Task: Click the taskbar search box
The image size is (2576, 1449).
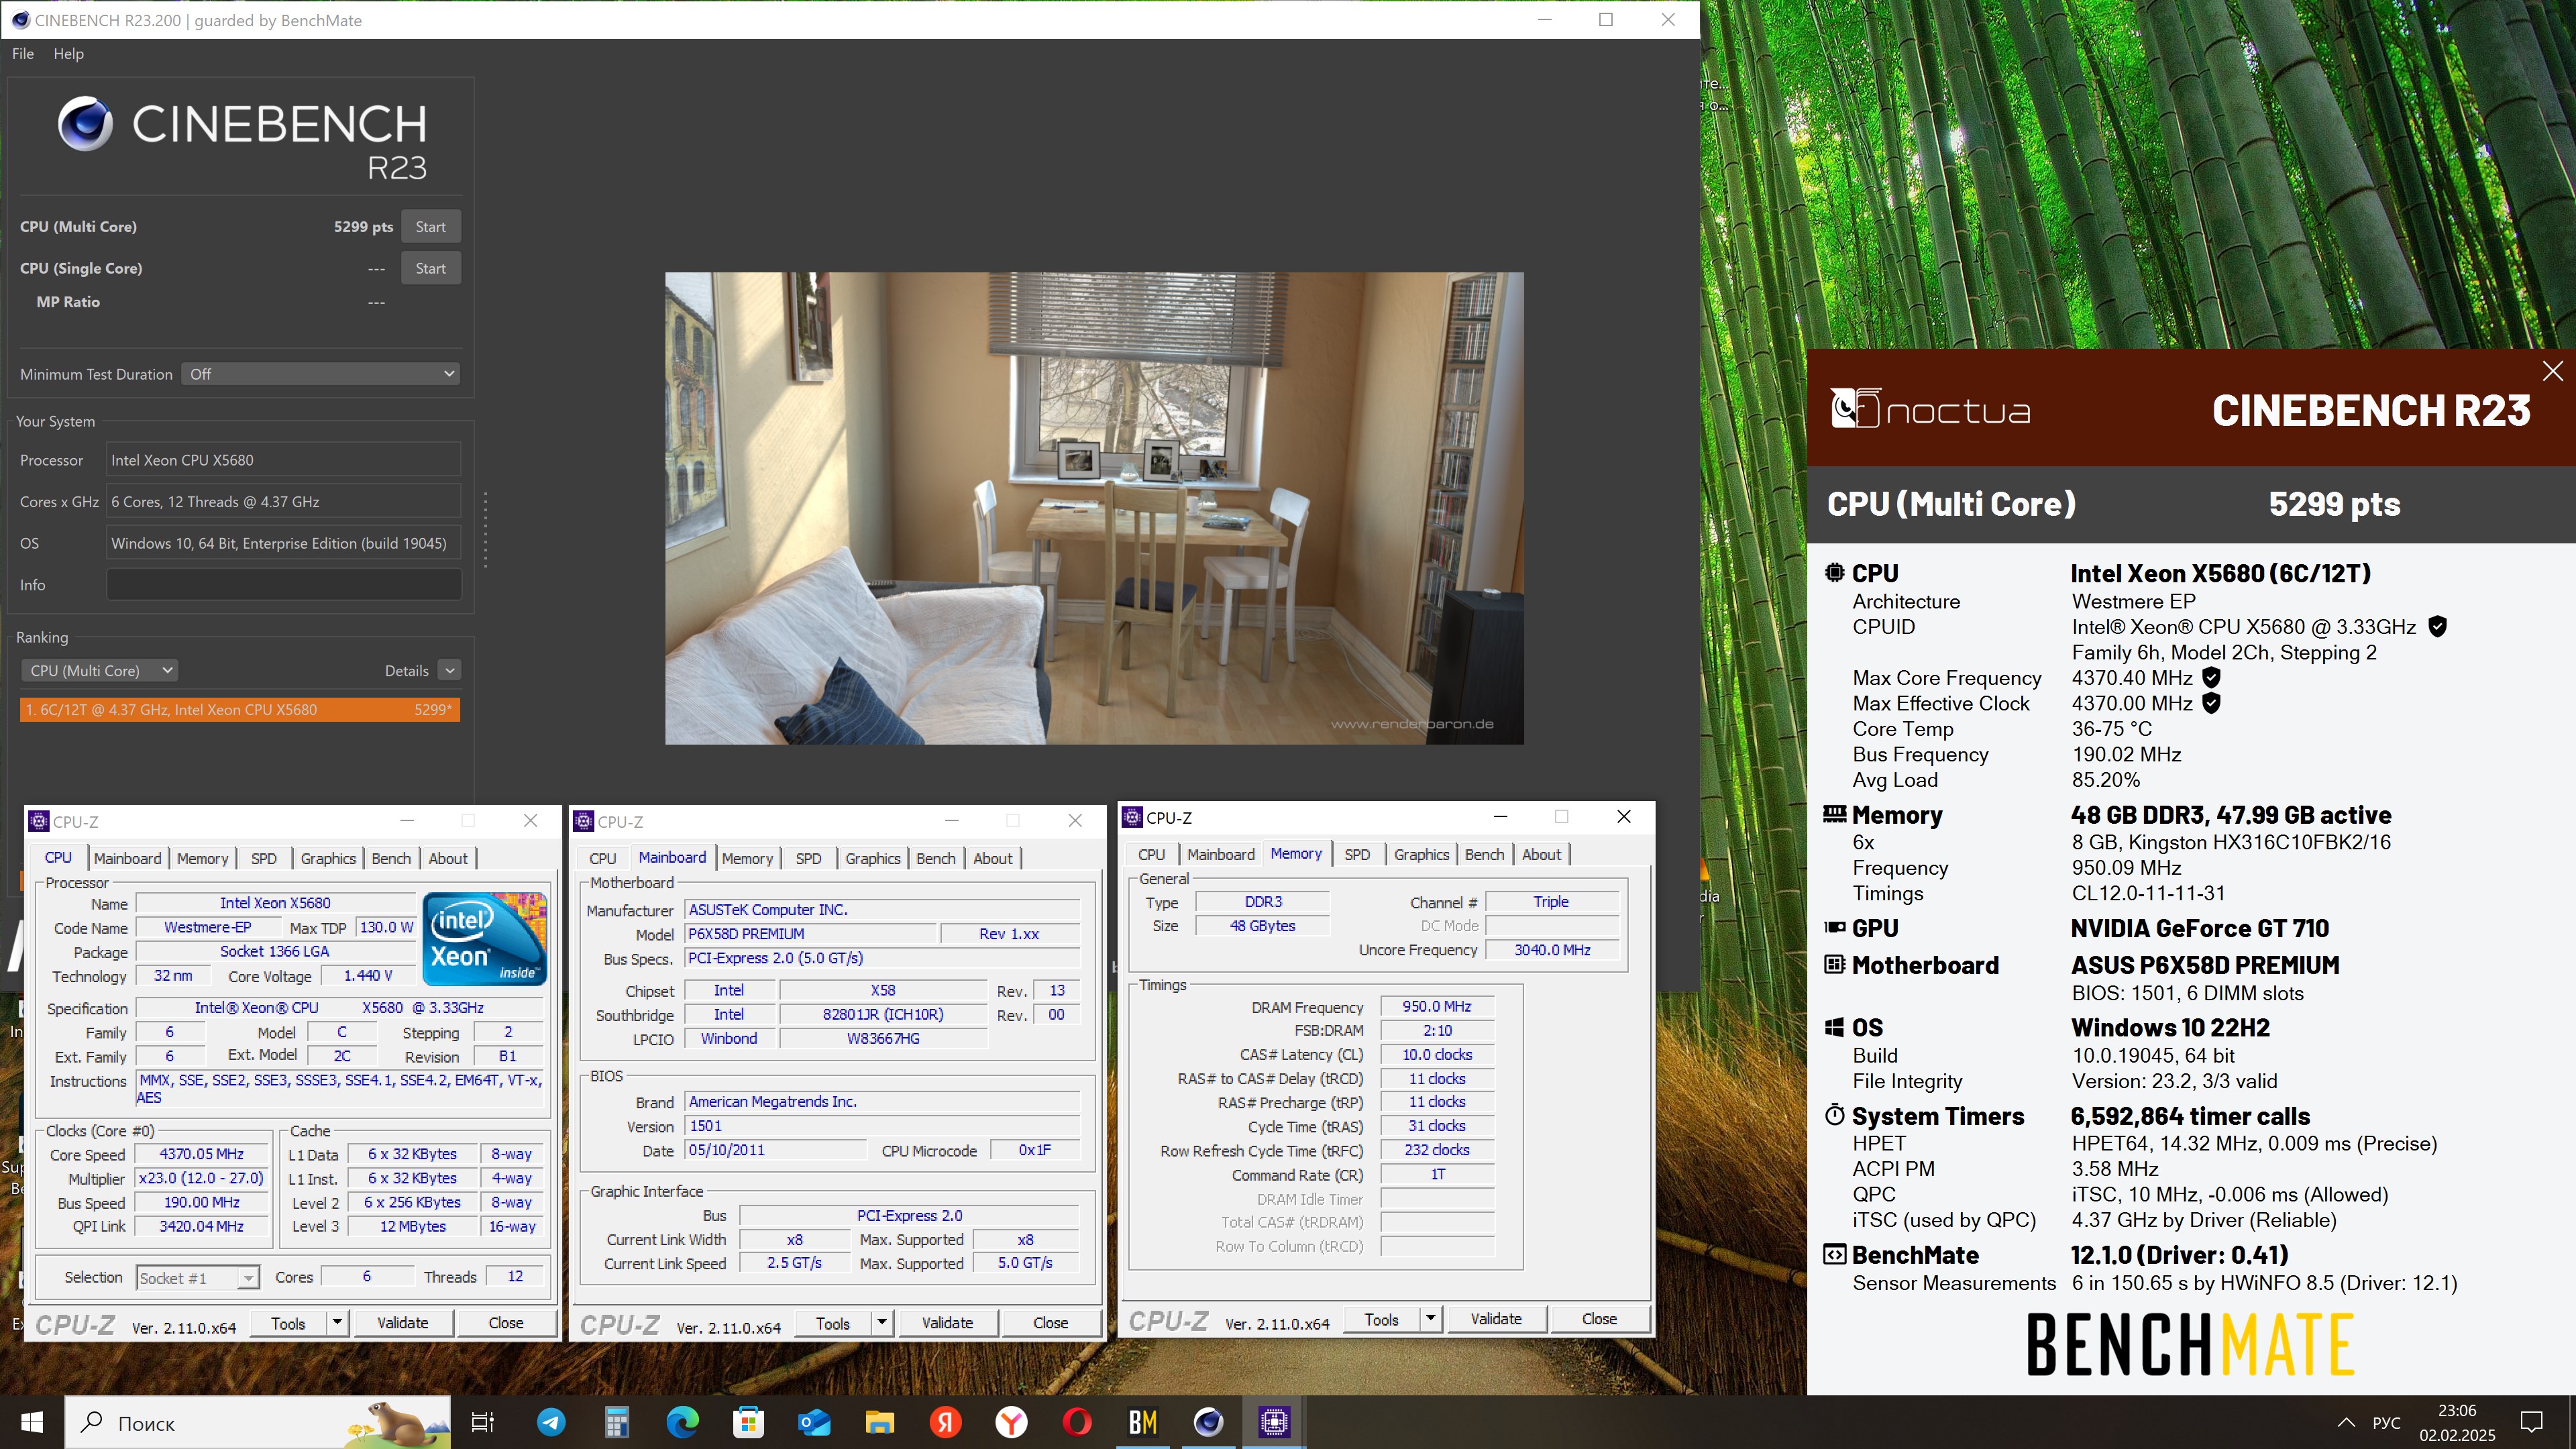Action: (x=258, y=1422)
